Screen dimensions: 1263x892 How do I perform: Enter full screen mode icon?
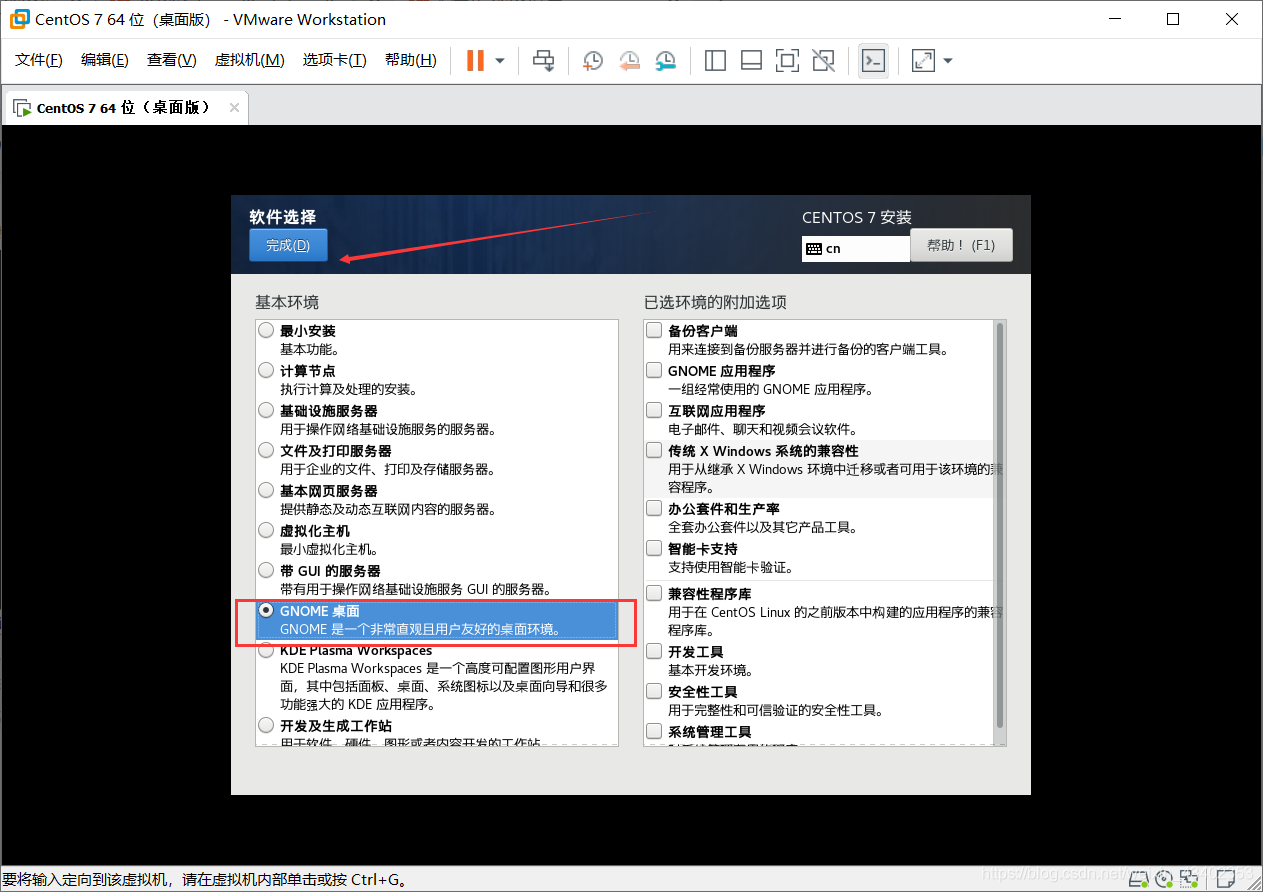(x=787, y=61)
